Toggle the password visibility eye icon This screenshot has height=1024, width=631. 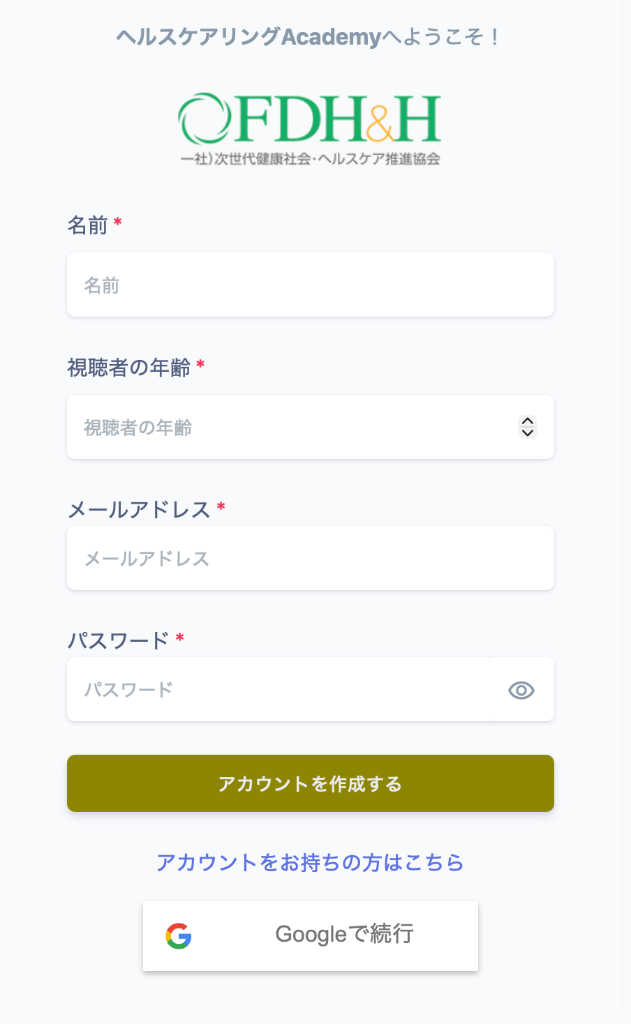point(523,689)
